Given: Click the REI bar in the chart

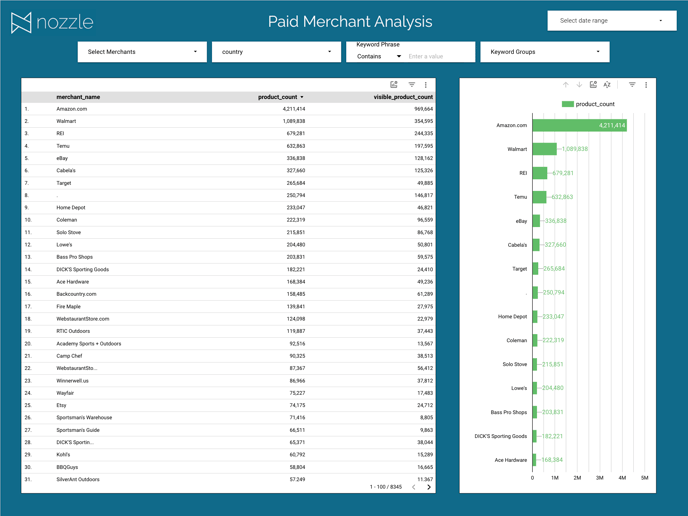Looking at the screenshot, I should pyautogui.click(x=540, y=173).
